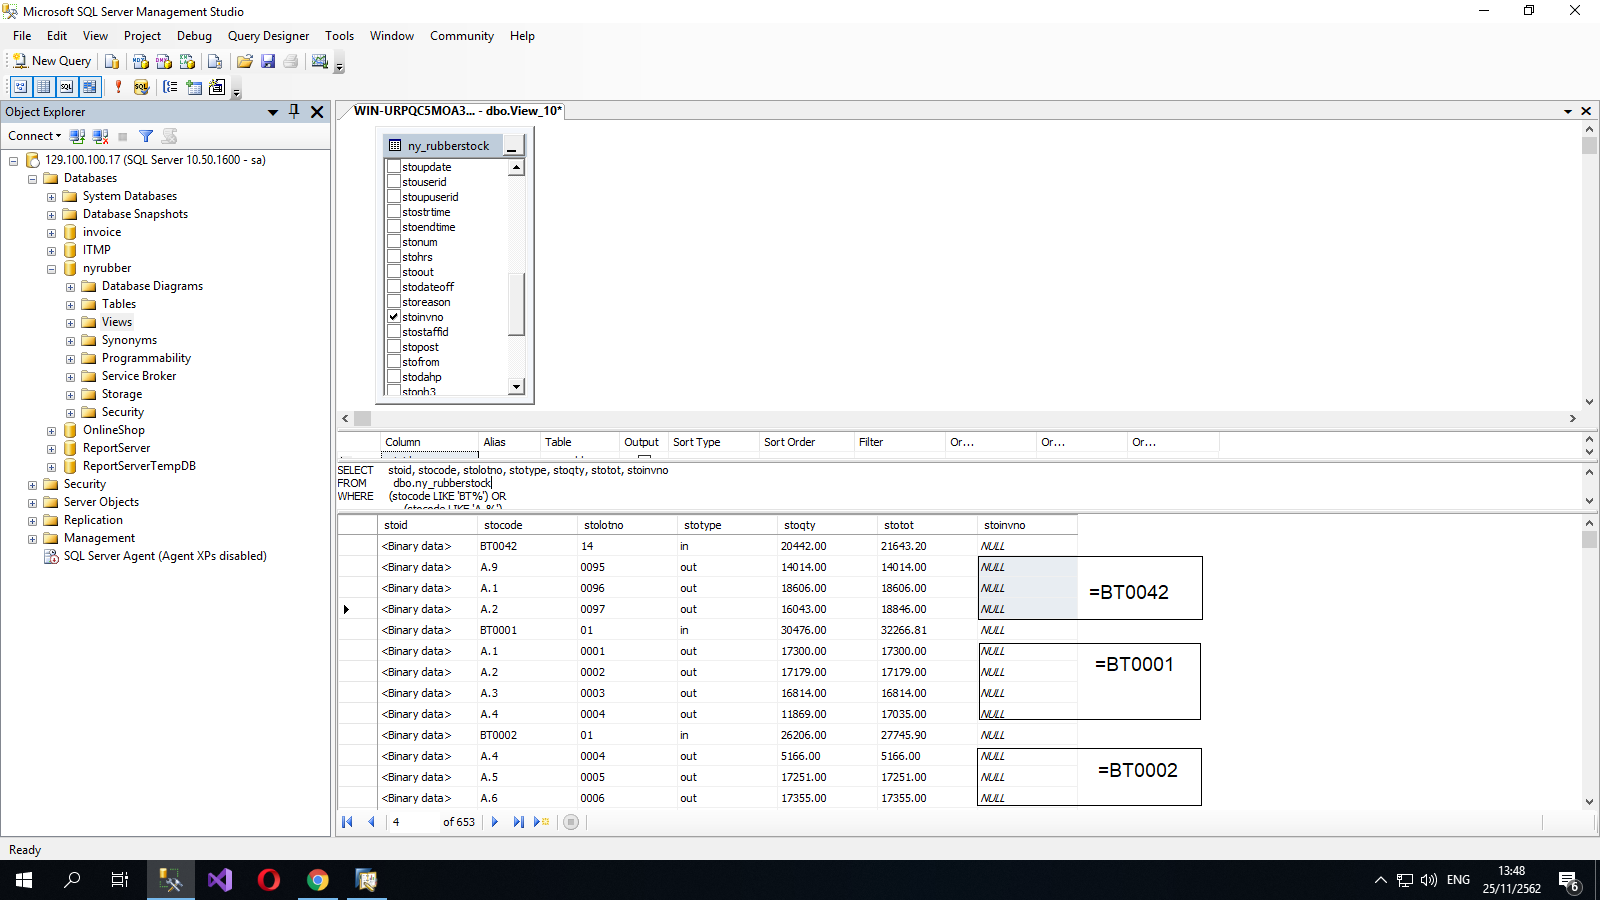This screenshot has width=1600, height=900.
Task: Open the Open File folder icon
Action: tap(245, 61)
